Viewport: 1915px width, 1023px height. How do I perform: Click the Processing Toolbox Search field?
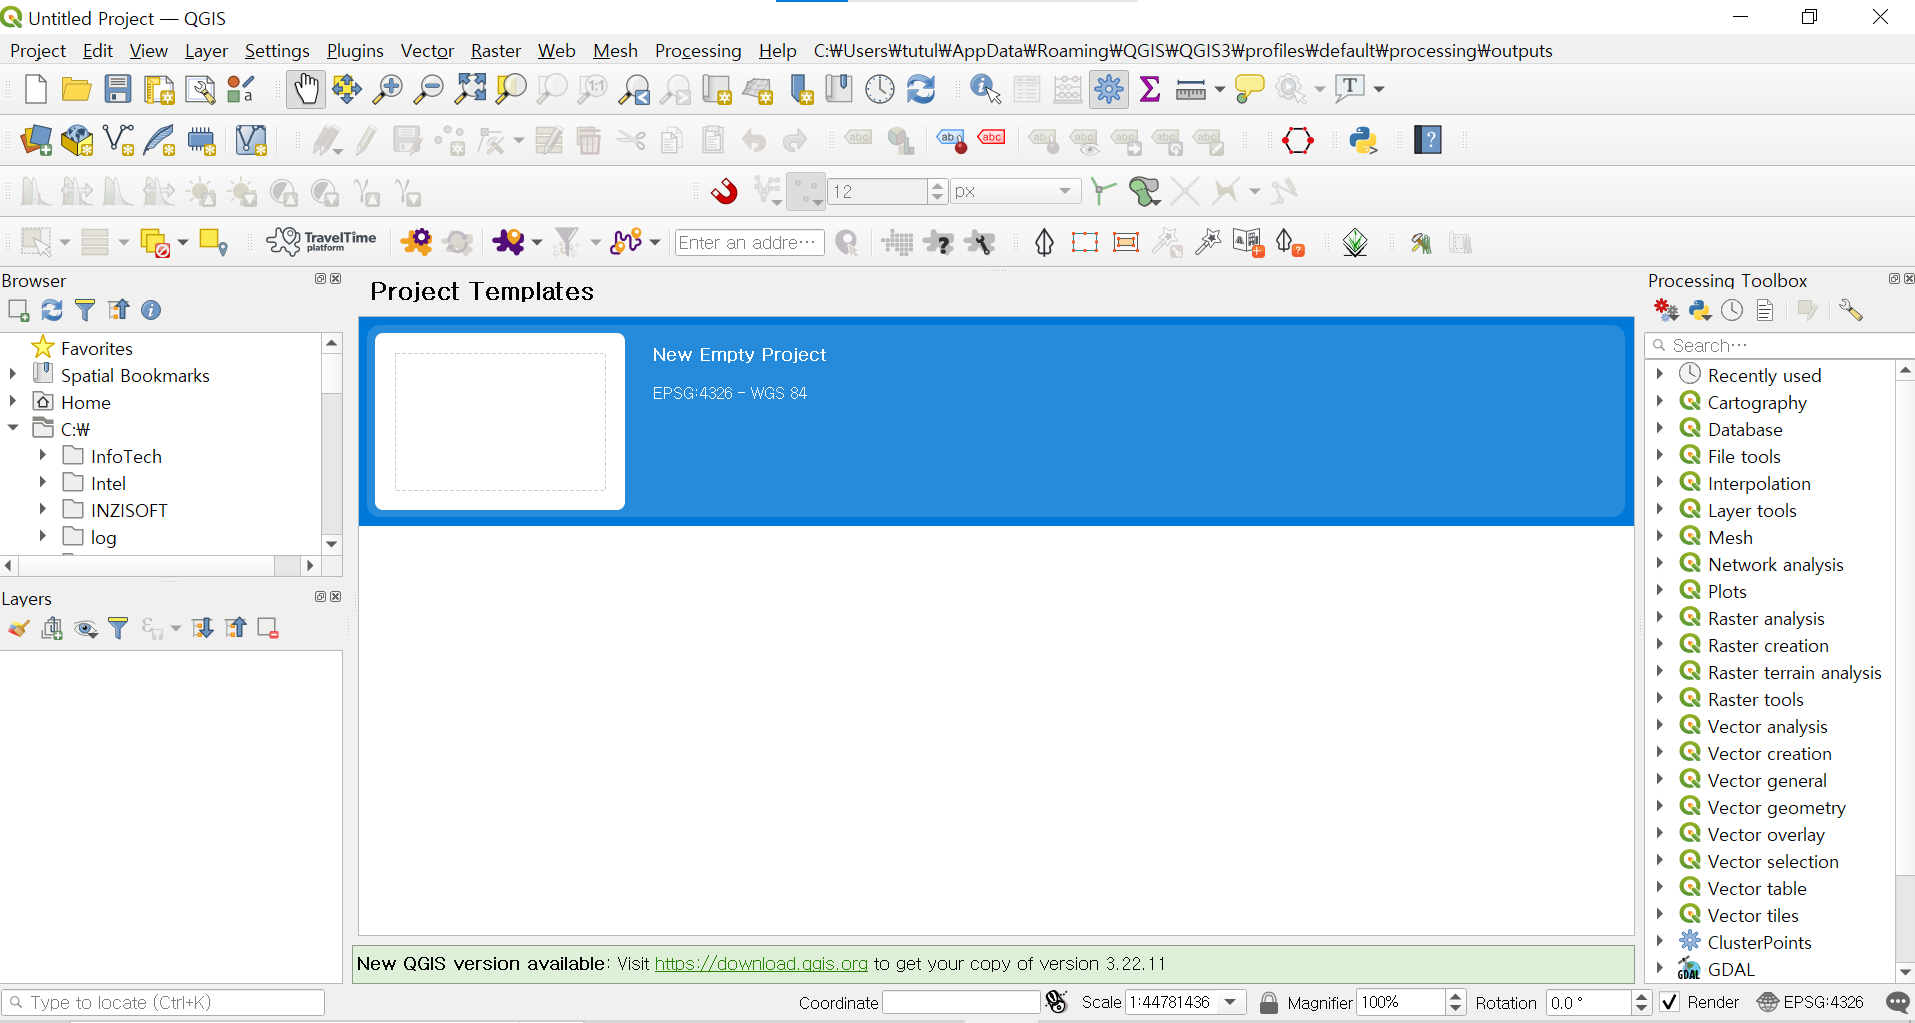1779,345
